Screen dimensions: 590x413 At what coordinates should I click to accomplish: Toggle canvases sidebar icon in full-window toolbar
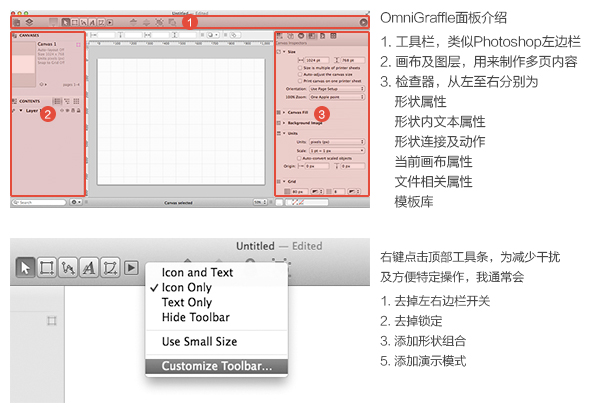tap(17, 22)
